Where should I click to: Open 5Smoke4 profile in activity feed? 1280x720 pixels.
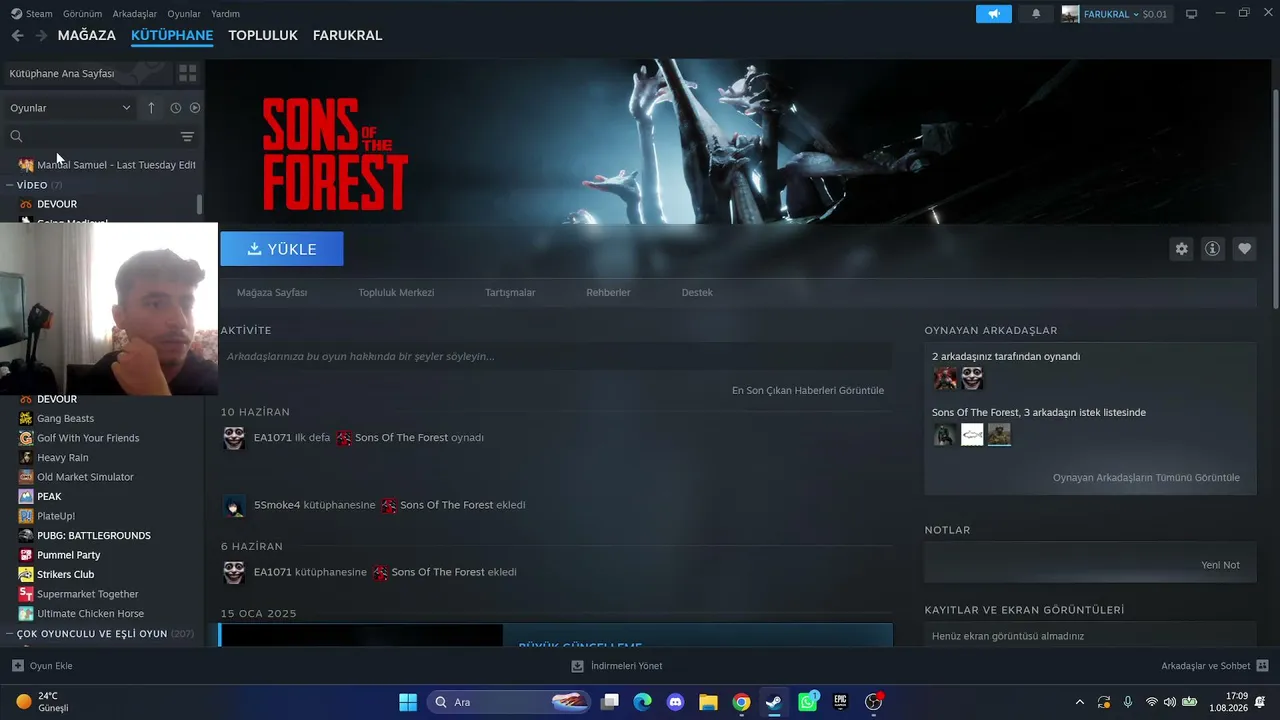point(277,505)
